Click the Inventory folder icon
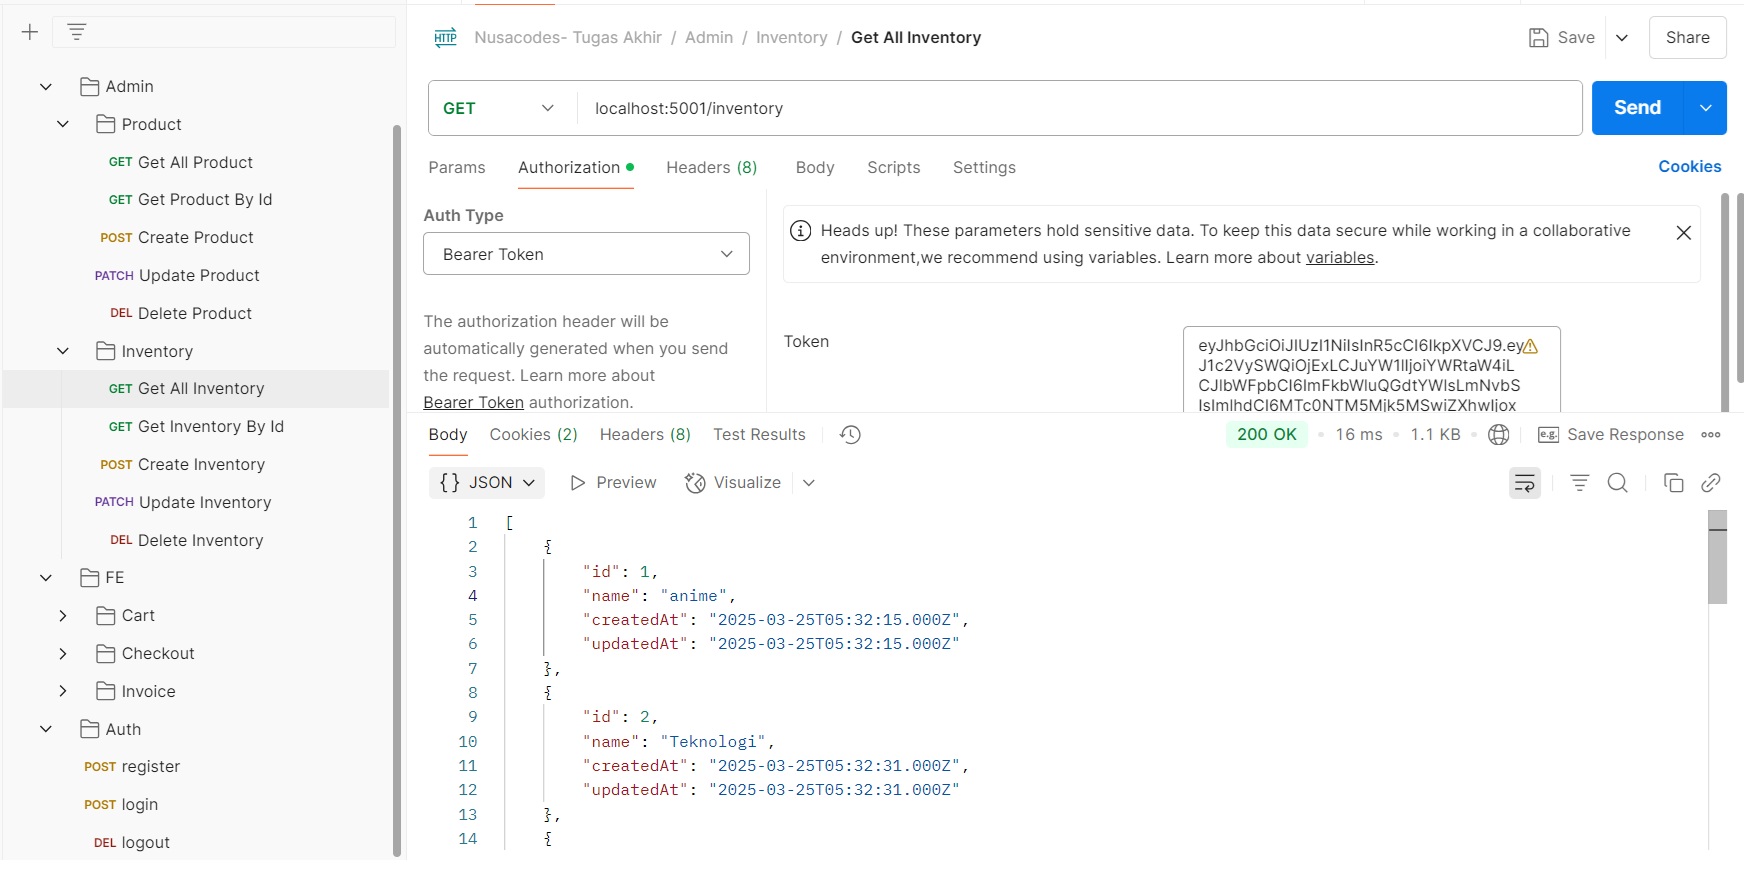This screenshot has height=878, width=1744. (x=106, y=351)
